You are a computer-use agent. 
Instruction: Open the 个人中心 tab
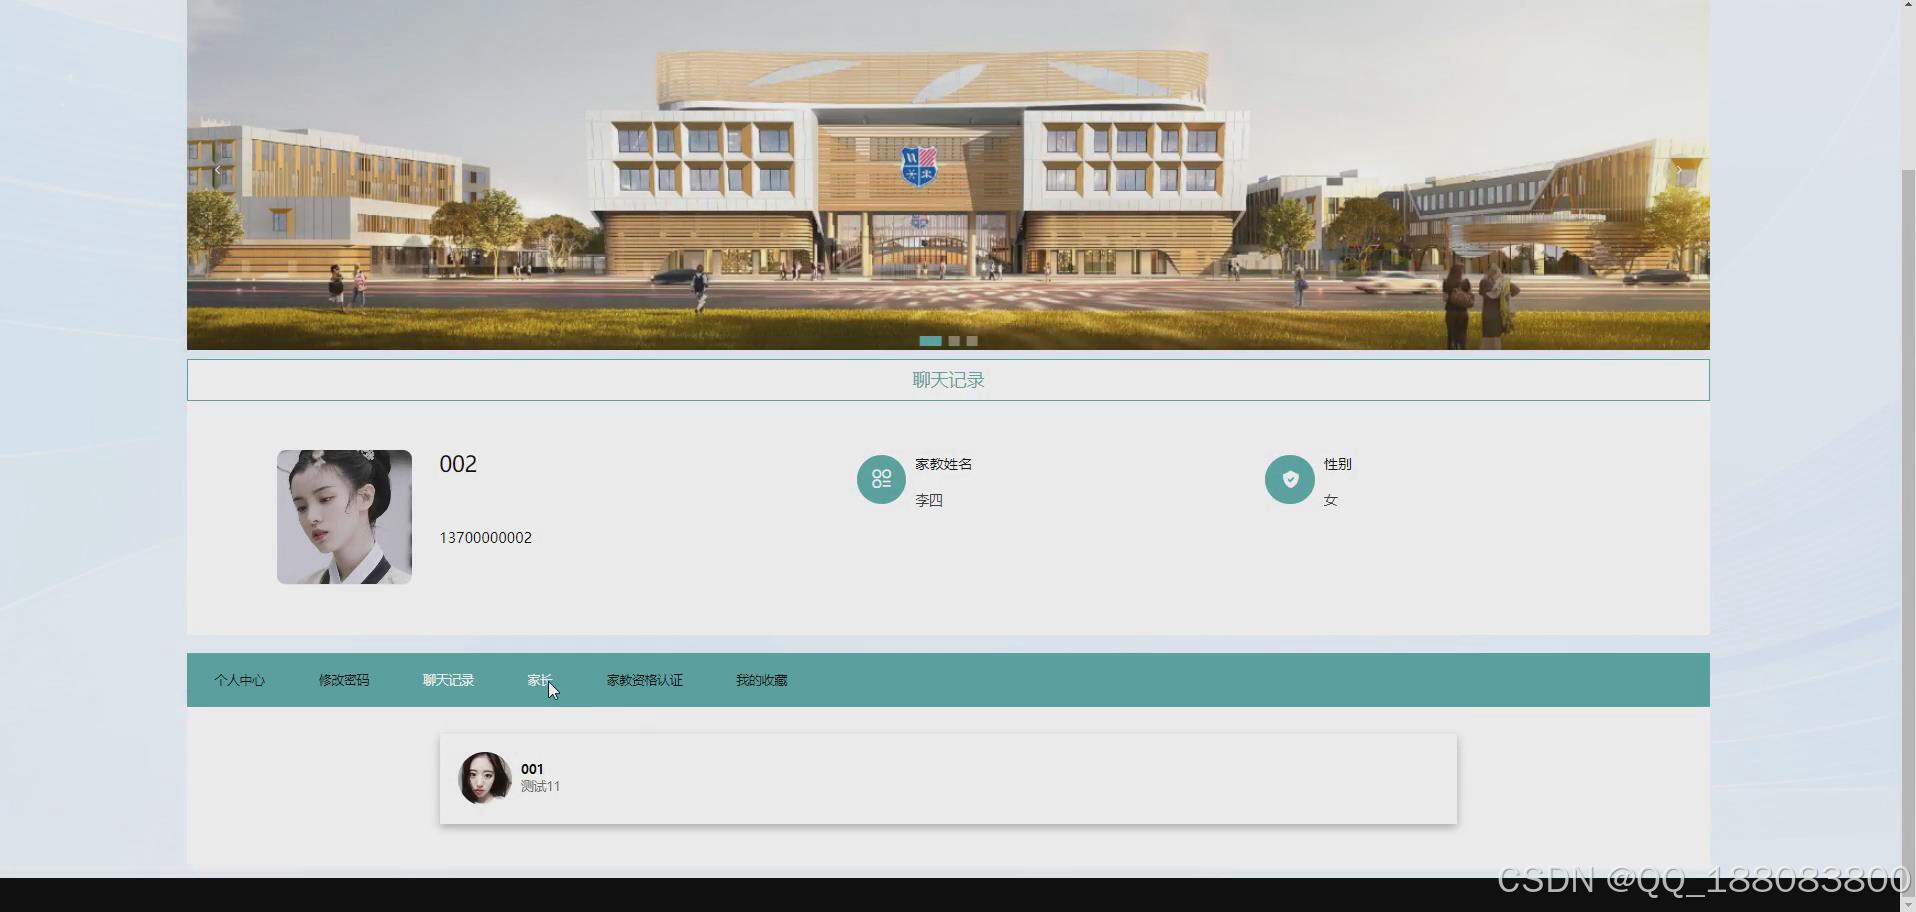tap(239, 680)
